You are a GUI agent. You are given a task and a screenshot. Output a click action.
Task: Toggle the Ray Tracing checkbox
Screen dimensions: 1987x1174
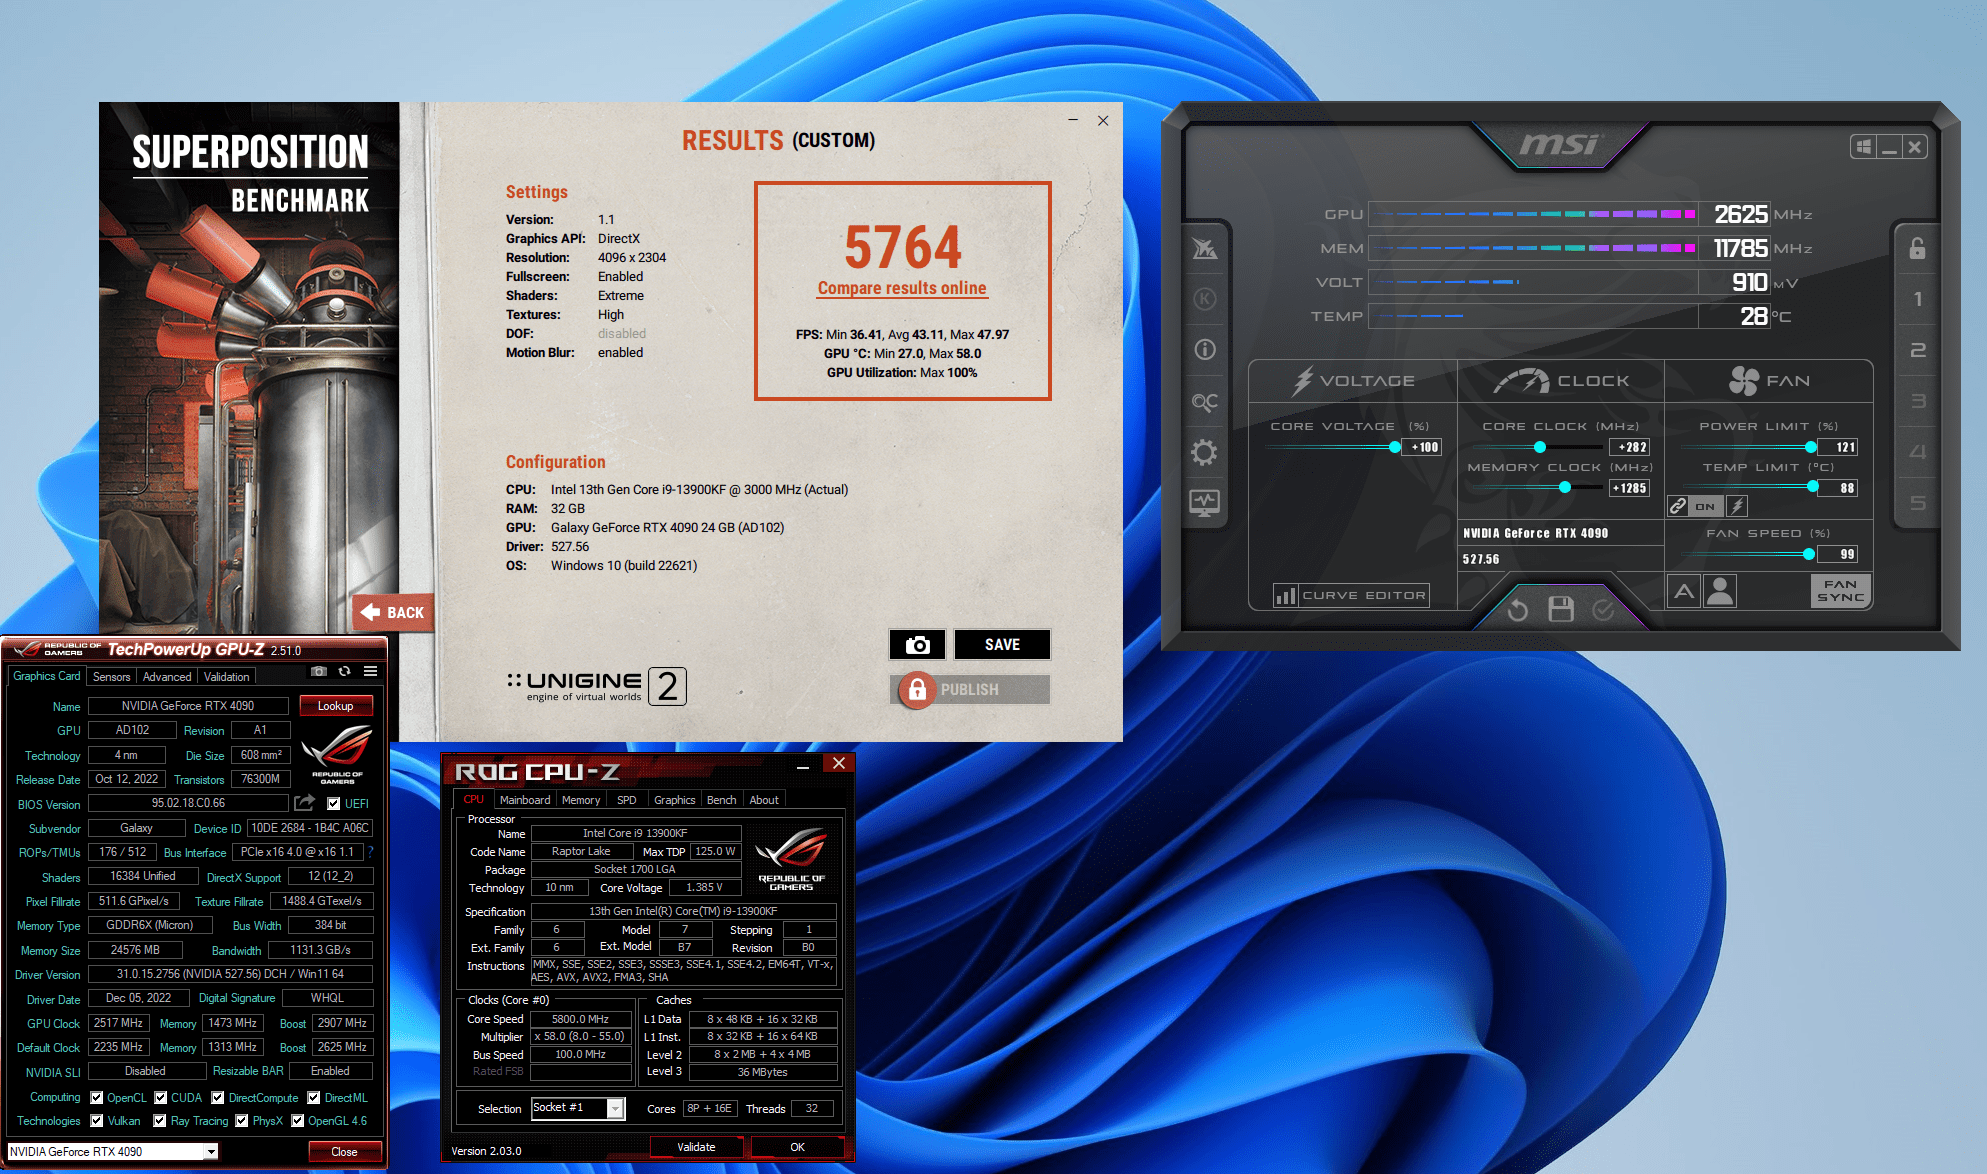[160, 1121]
